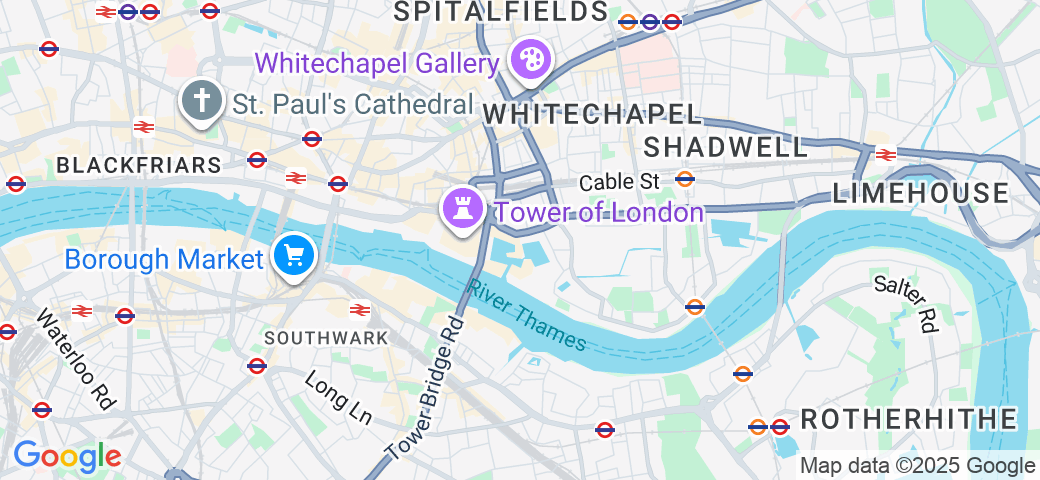This screenshot has width=1040, height=480.
Task: Select Overground station icon left of Rotherhithe label
Action: (x=758, y=426)
